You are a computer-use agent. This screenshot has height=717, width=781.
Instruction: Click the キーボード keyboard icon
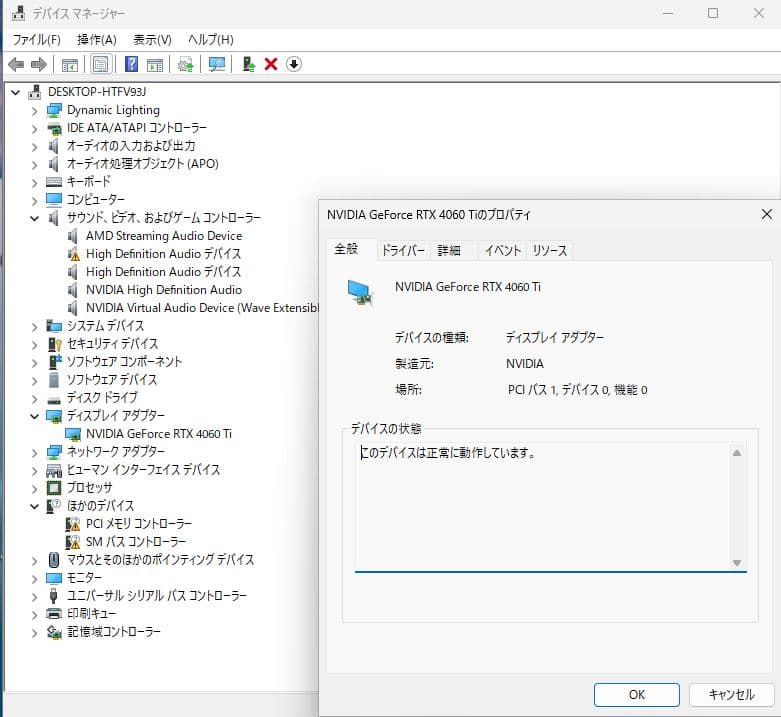[x=54, y=182]
